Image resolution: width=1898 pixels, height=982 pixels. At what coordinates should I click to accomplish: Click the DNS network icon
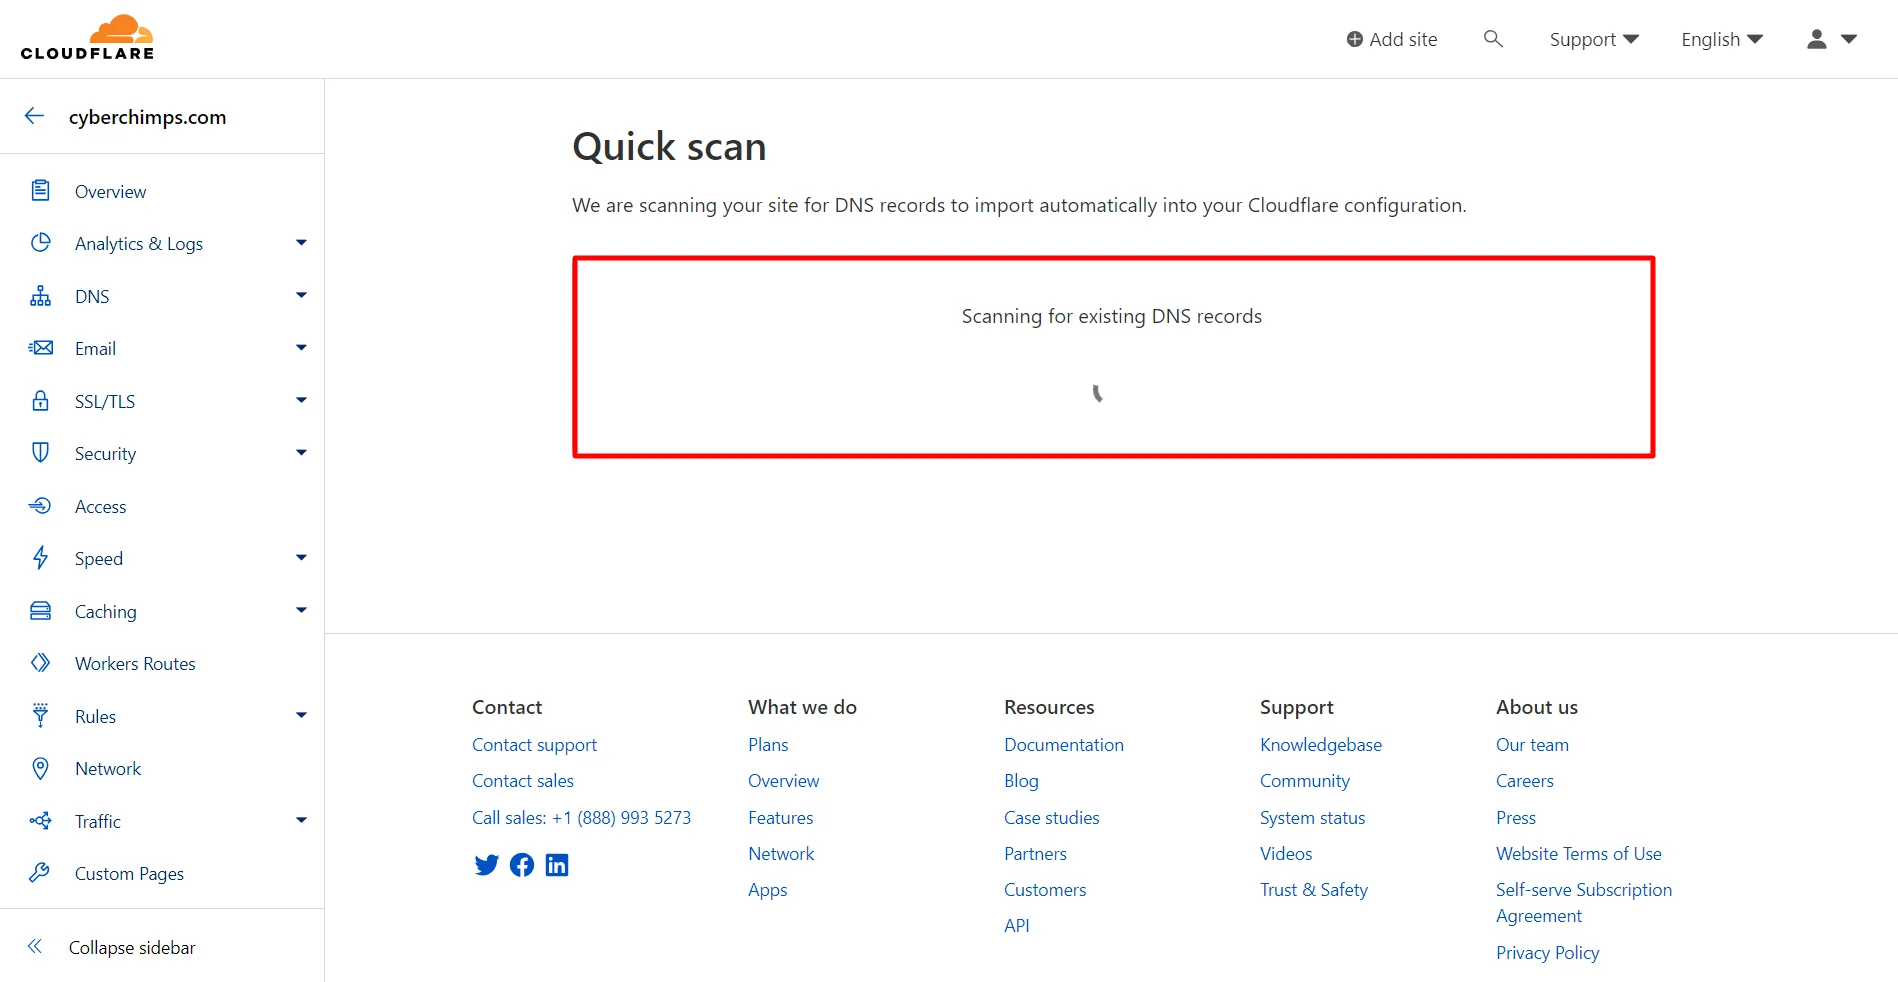point(40,296)
